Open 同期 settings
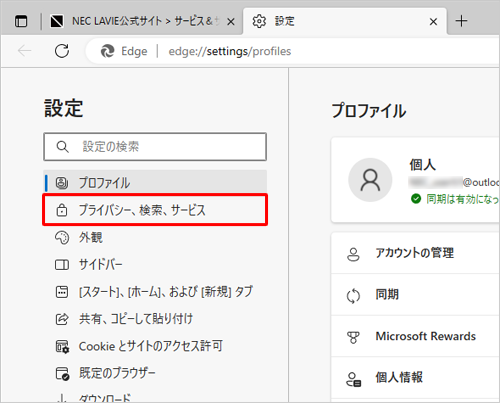The height and width of the screenshot is (403, 500). pos(415,295)
